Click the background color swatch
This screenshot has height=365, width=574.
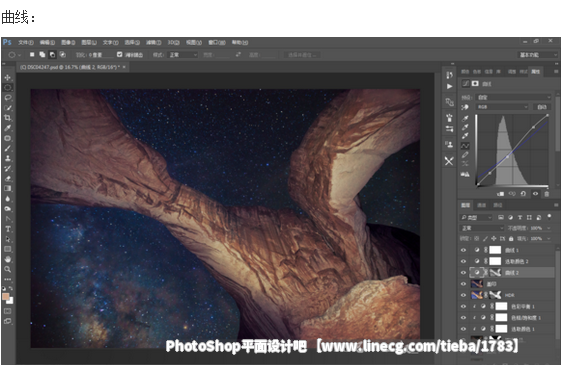(x=10, y=301)
